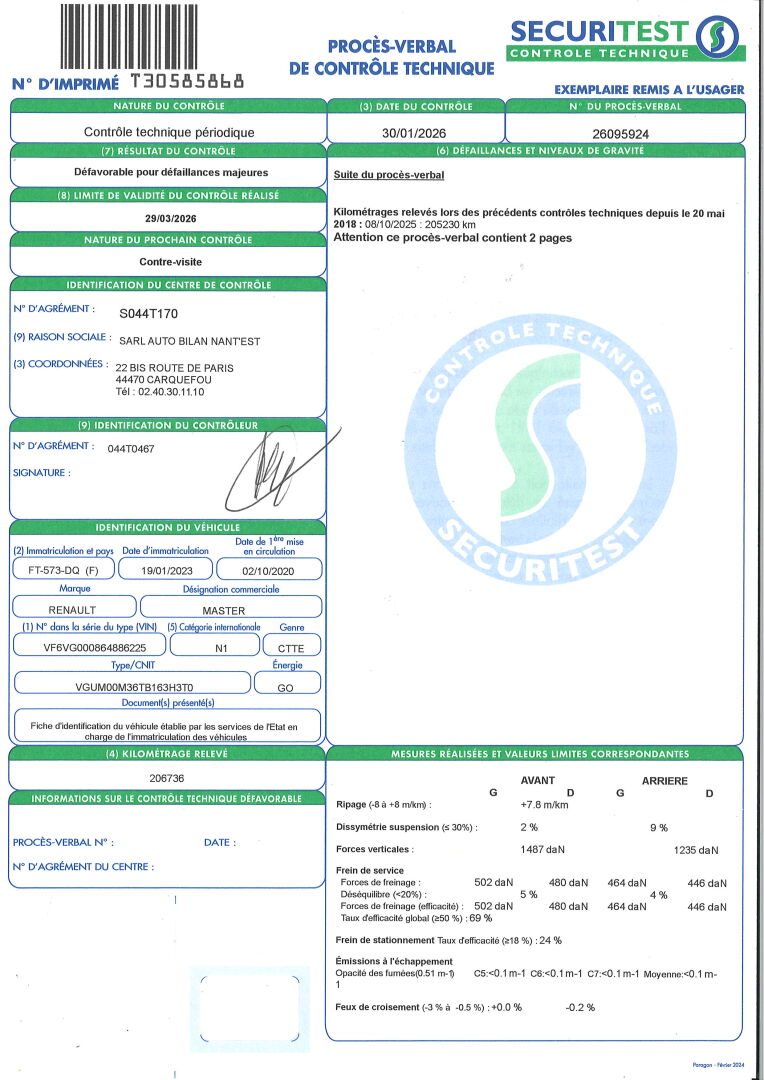
Task: Select the recorded mileage 206736
Action: point(167,778)
